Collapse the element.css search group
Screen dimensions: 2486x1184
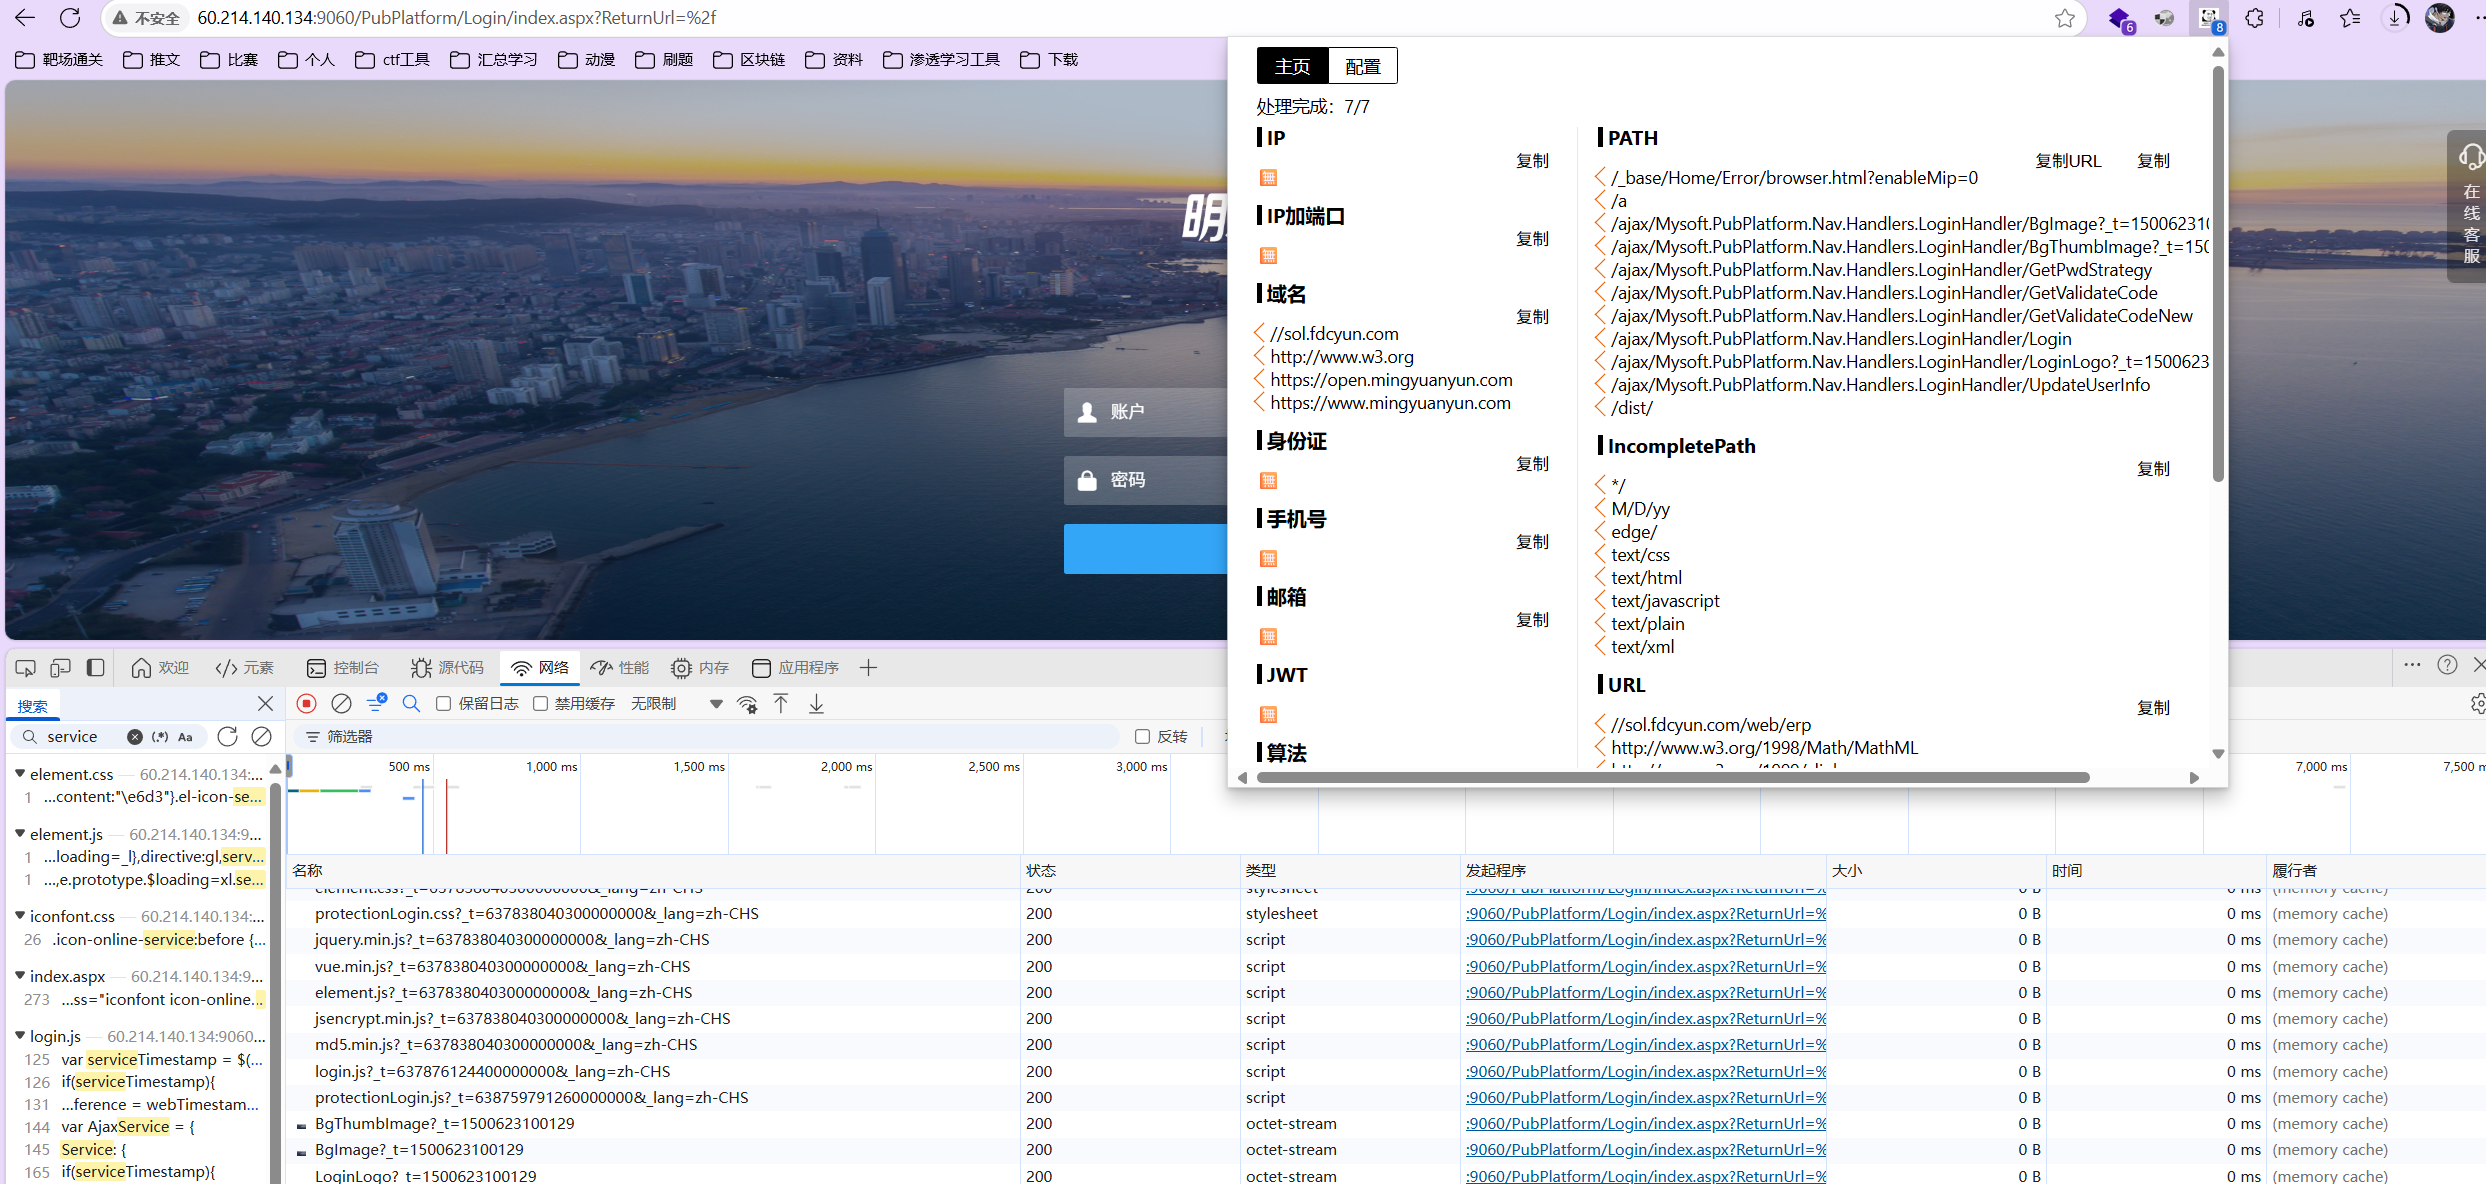[x=20, y=774]
